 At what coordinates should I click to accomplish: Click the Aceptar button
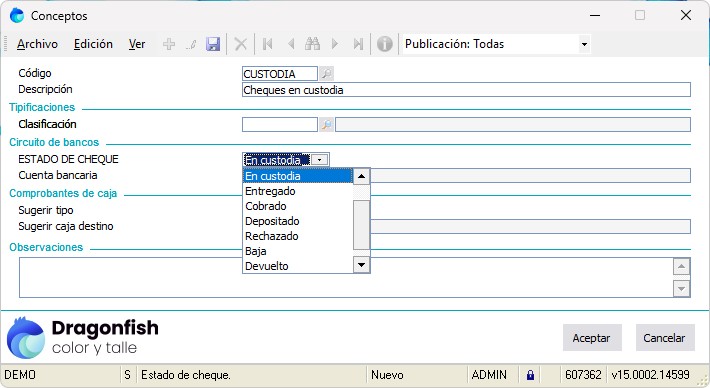click(x=592, y=338)
